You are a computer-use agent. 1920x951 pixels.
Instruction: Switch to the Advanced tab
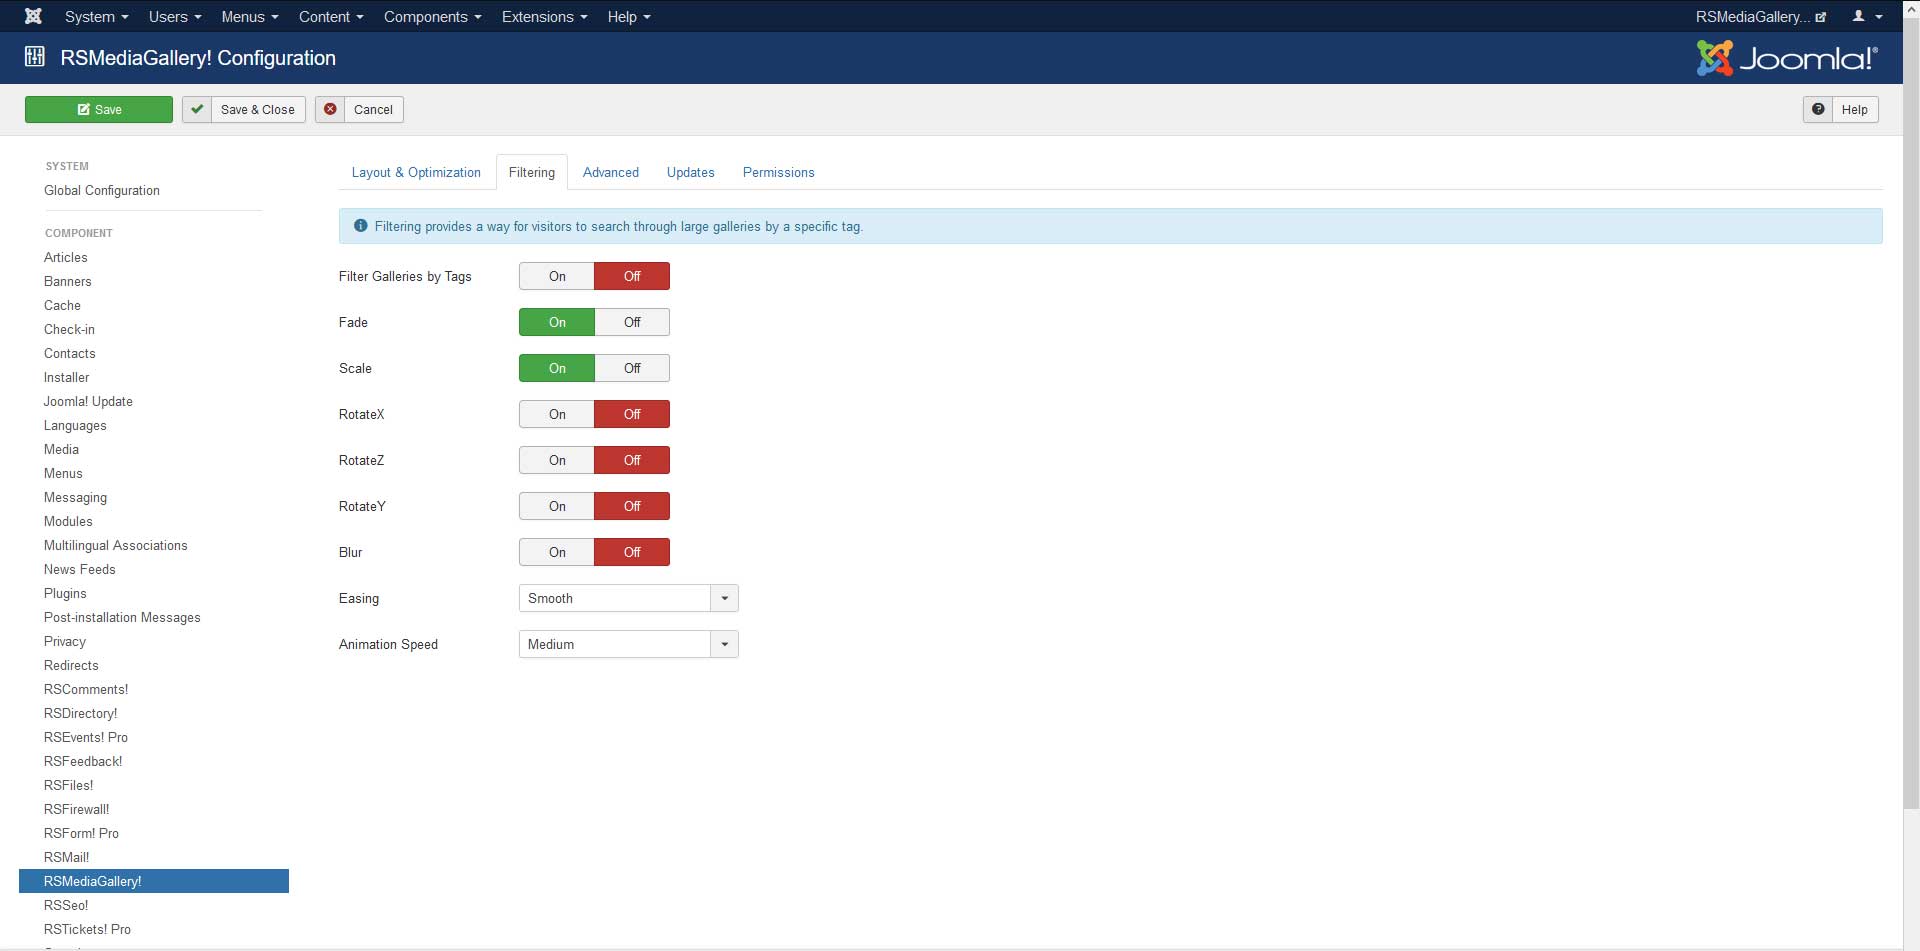pyautogui.click(x=611, y=172)
